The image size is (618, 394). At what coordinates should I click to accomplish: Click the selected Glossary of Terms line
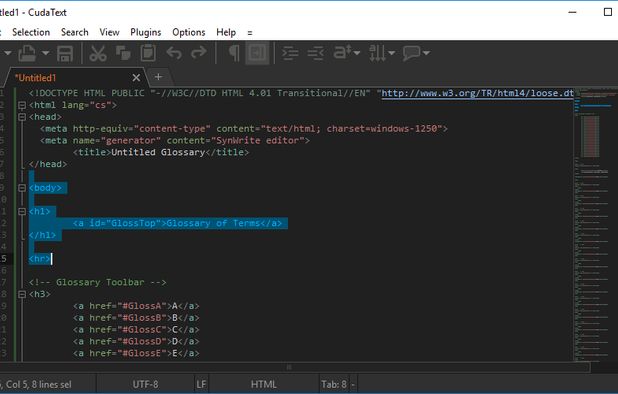(x=177, y=223)
